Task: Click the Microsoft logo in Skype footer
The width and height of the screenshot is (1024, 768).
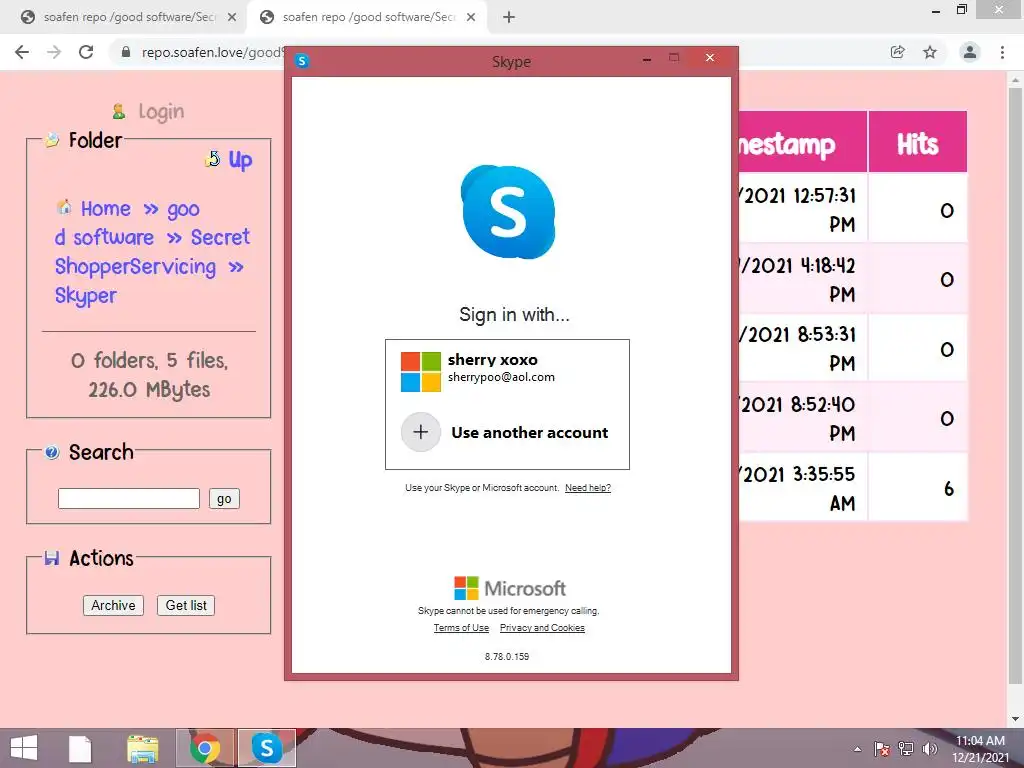Action: (x=510, y=588)
